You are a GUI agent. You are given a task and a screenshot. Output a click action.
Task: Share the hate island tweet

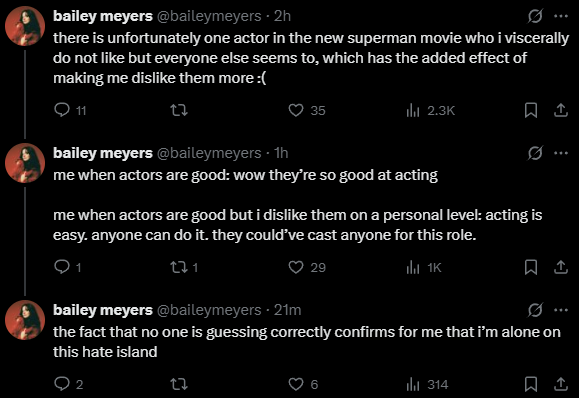coord(561,384)
